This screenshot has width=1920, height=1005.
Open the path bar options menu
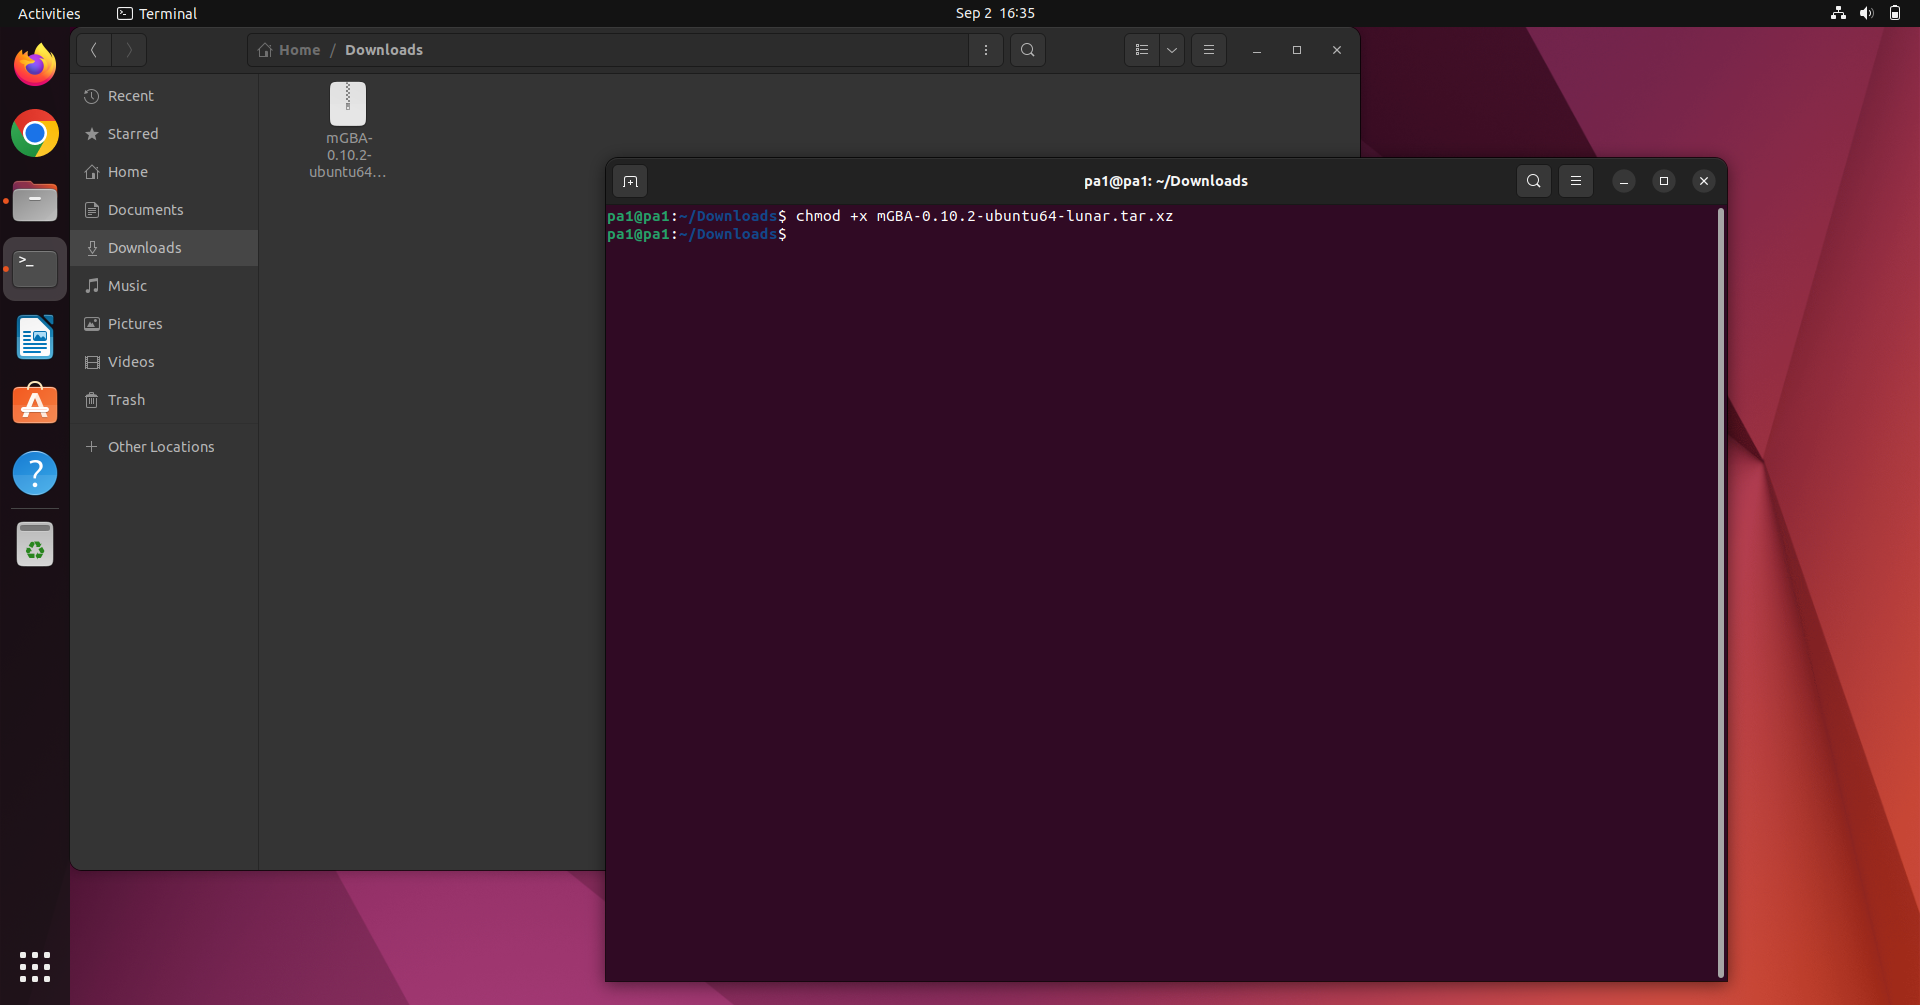coord(986,50)
